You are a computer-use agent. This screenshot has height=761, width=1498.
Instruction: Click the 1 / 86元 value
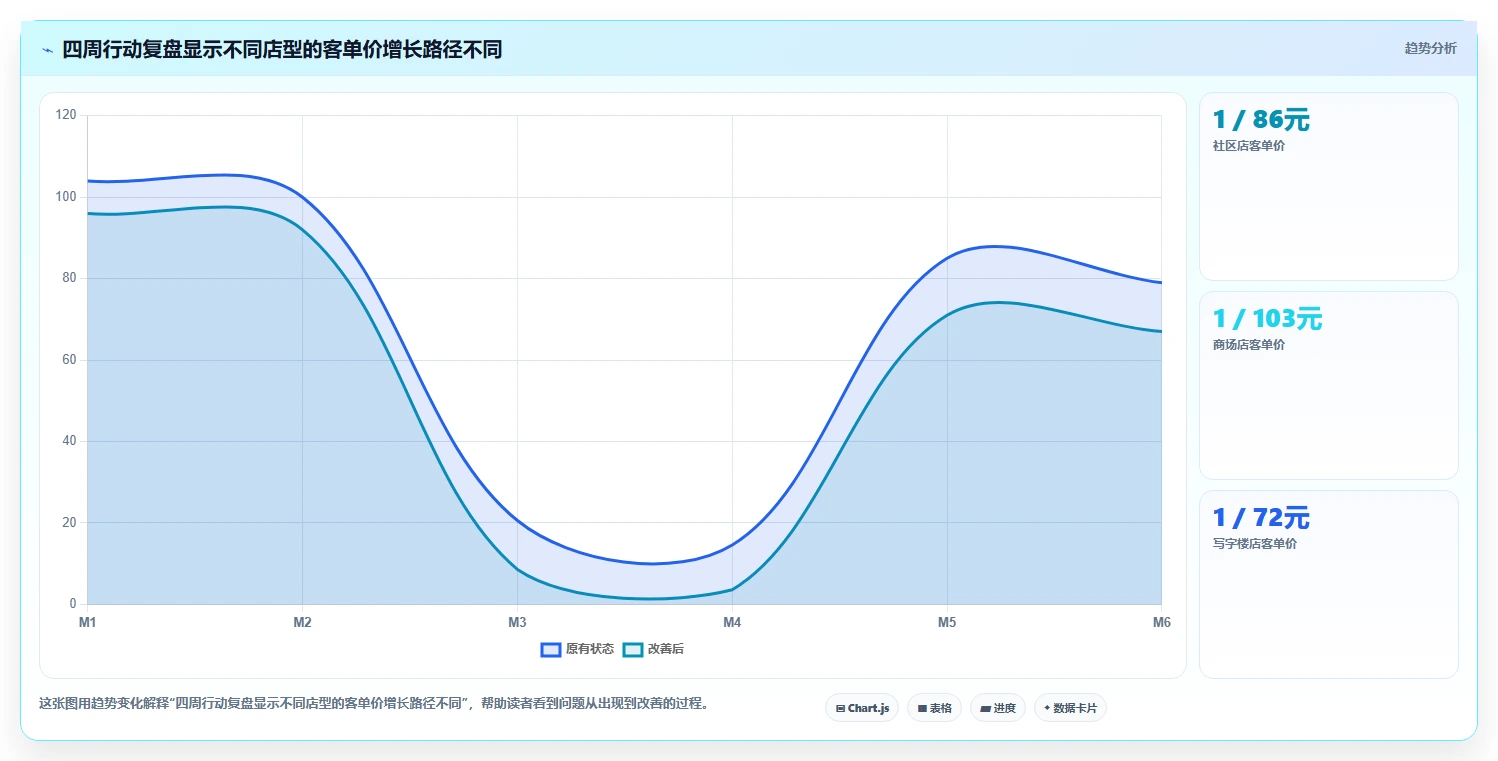[x=1261, y=120]
